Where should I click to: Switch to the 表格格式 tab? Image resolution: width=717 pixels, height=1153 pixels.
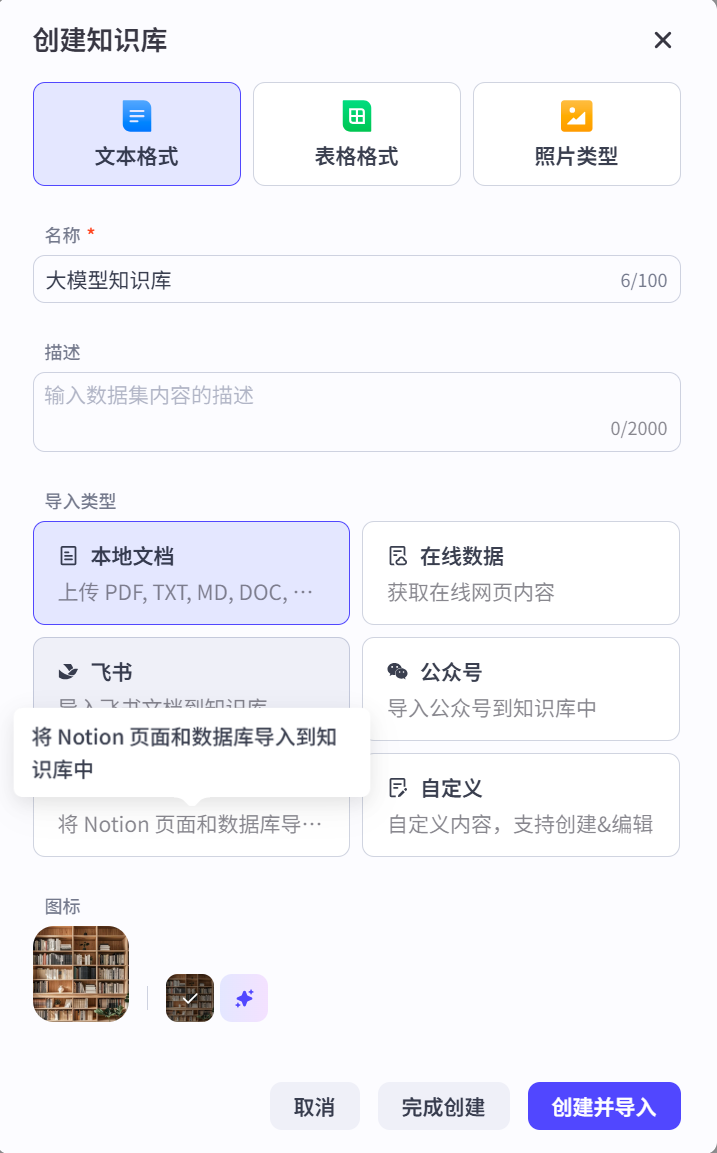(357, 134)
